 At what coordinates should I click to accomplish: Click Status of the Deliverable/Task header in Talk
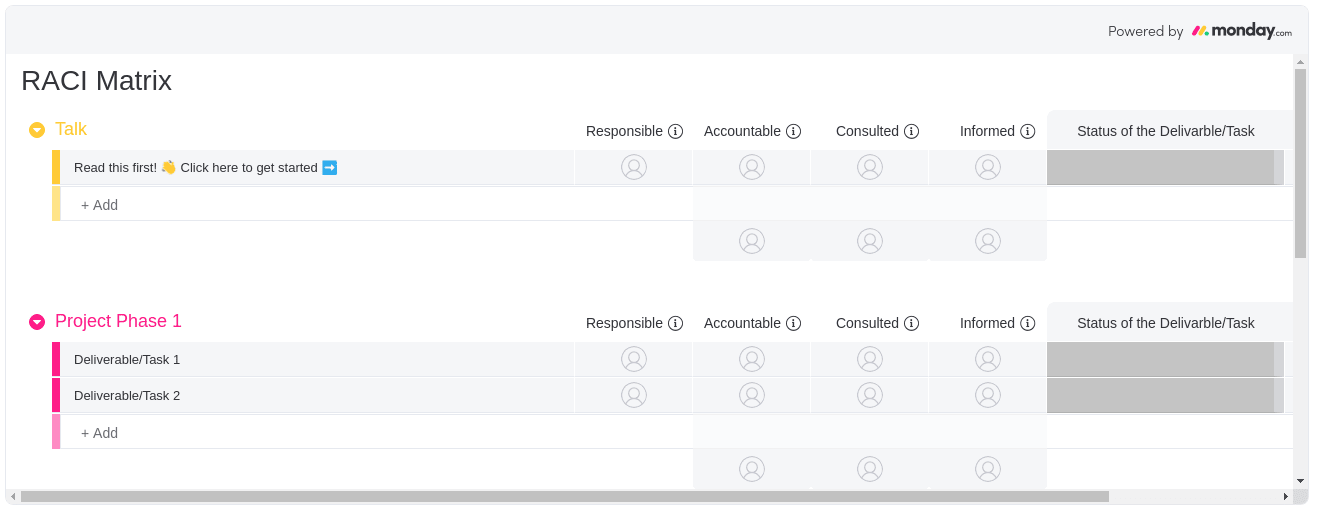tap(1165, 131)
